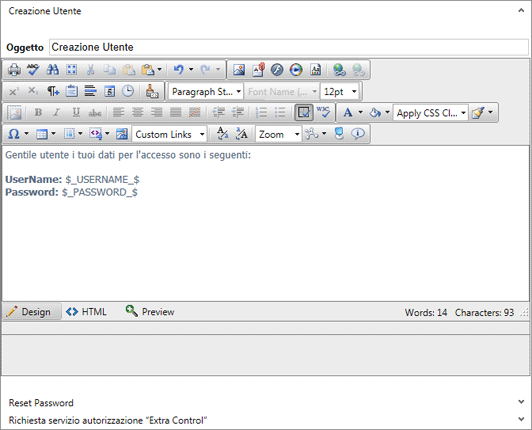
Task: Switch to the Preview tab
Action: point(150,312)
